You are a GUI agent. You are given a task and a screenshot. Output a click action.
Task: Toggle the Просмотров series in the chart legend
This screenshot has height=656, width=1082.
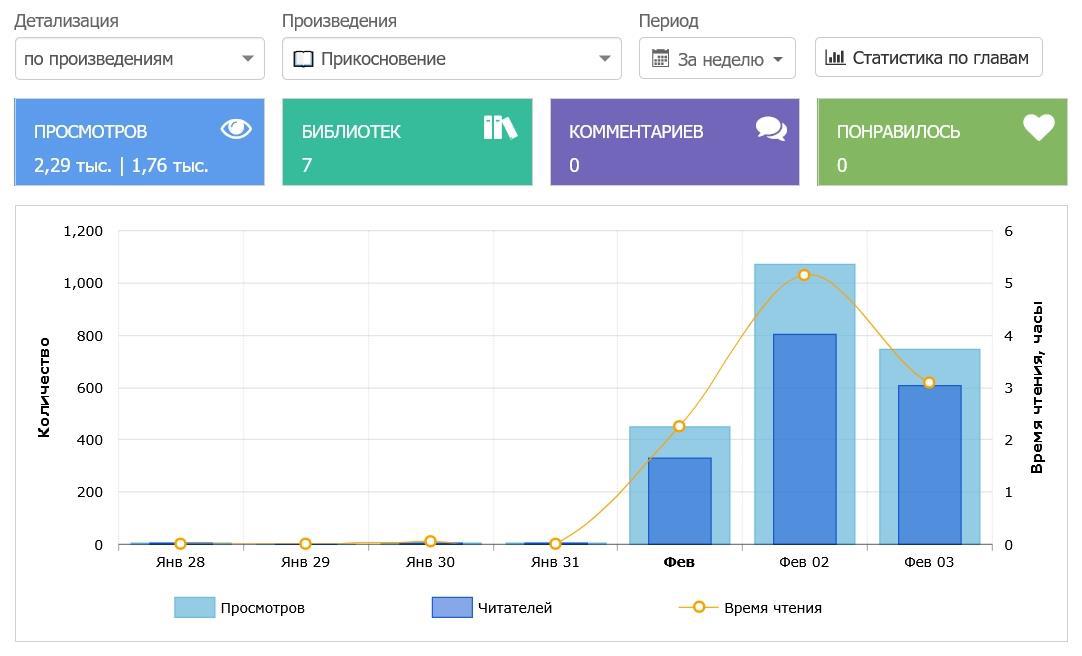pyautogui.click(x=239, y=608)
